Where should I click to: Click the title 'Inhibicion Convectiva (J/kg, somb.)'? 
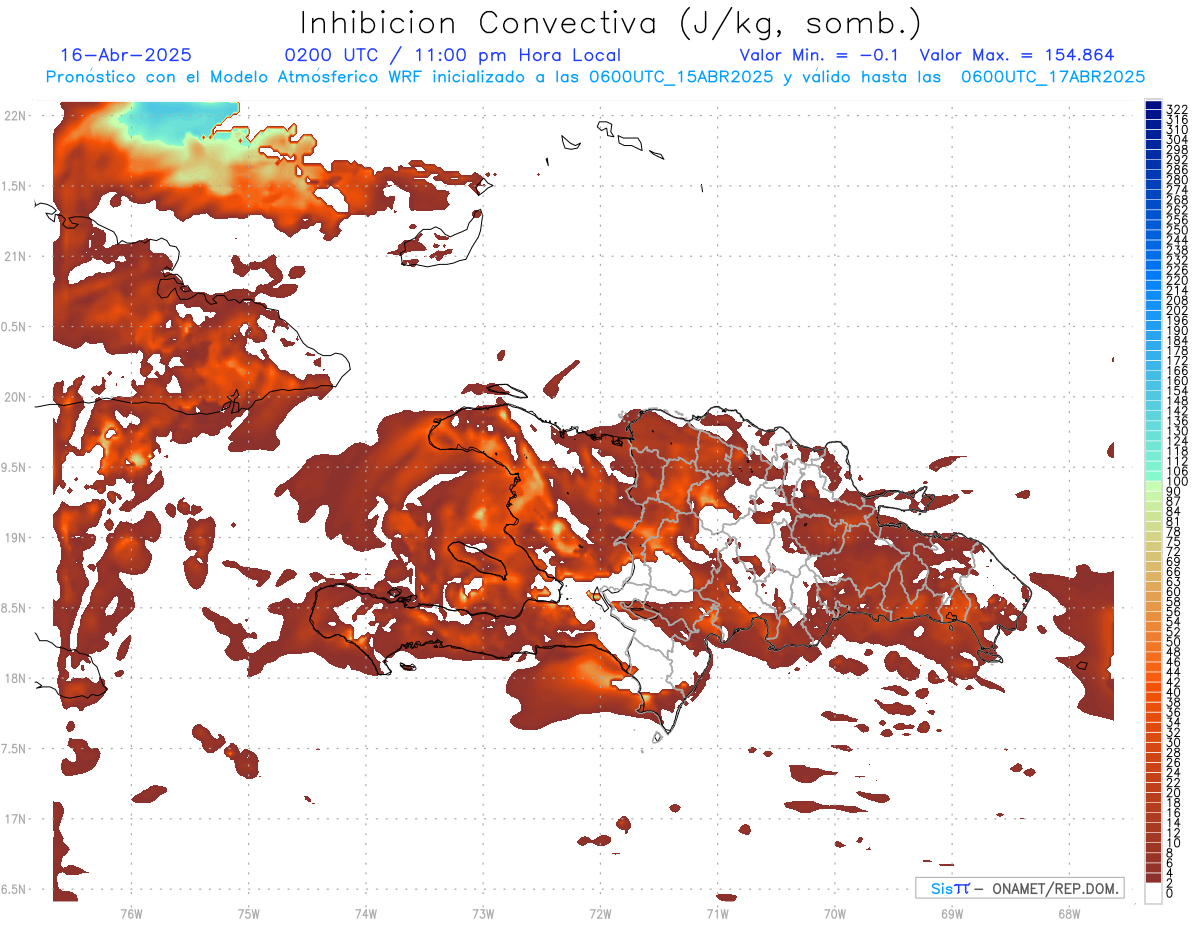(x=611, y=24)
